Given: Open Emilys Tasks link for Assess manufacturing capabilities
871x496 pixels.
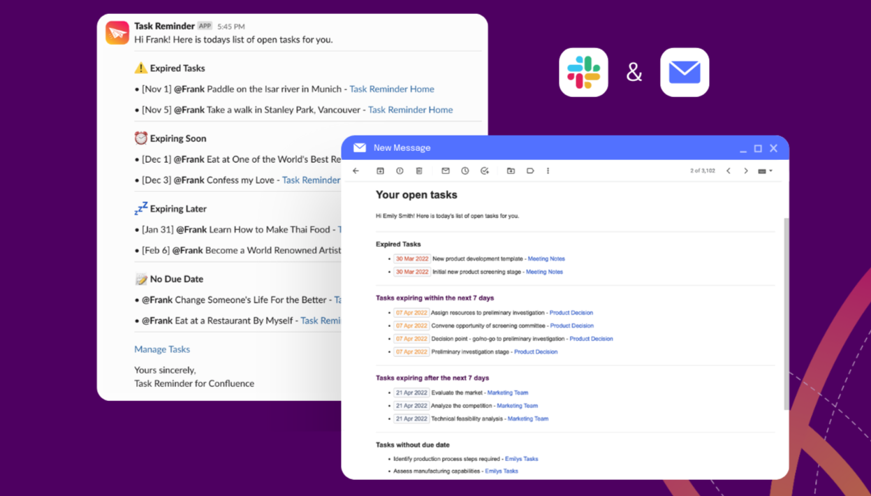Looking at the screenshot, I should click(x=502, y=471).
